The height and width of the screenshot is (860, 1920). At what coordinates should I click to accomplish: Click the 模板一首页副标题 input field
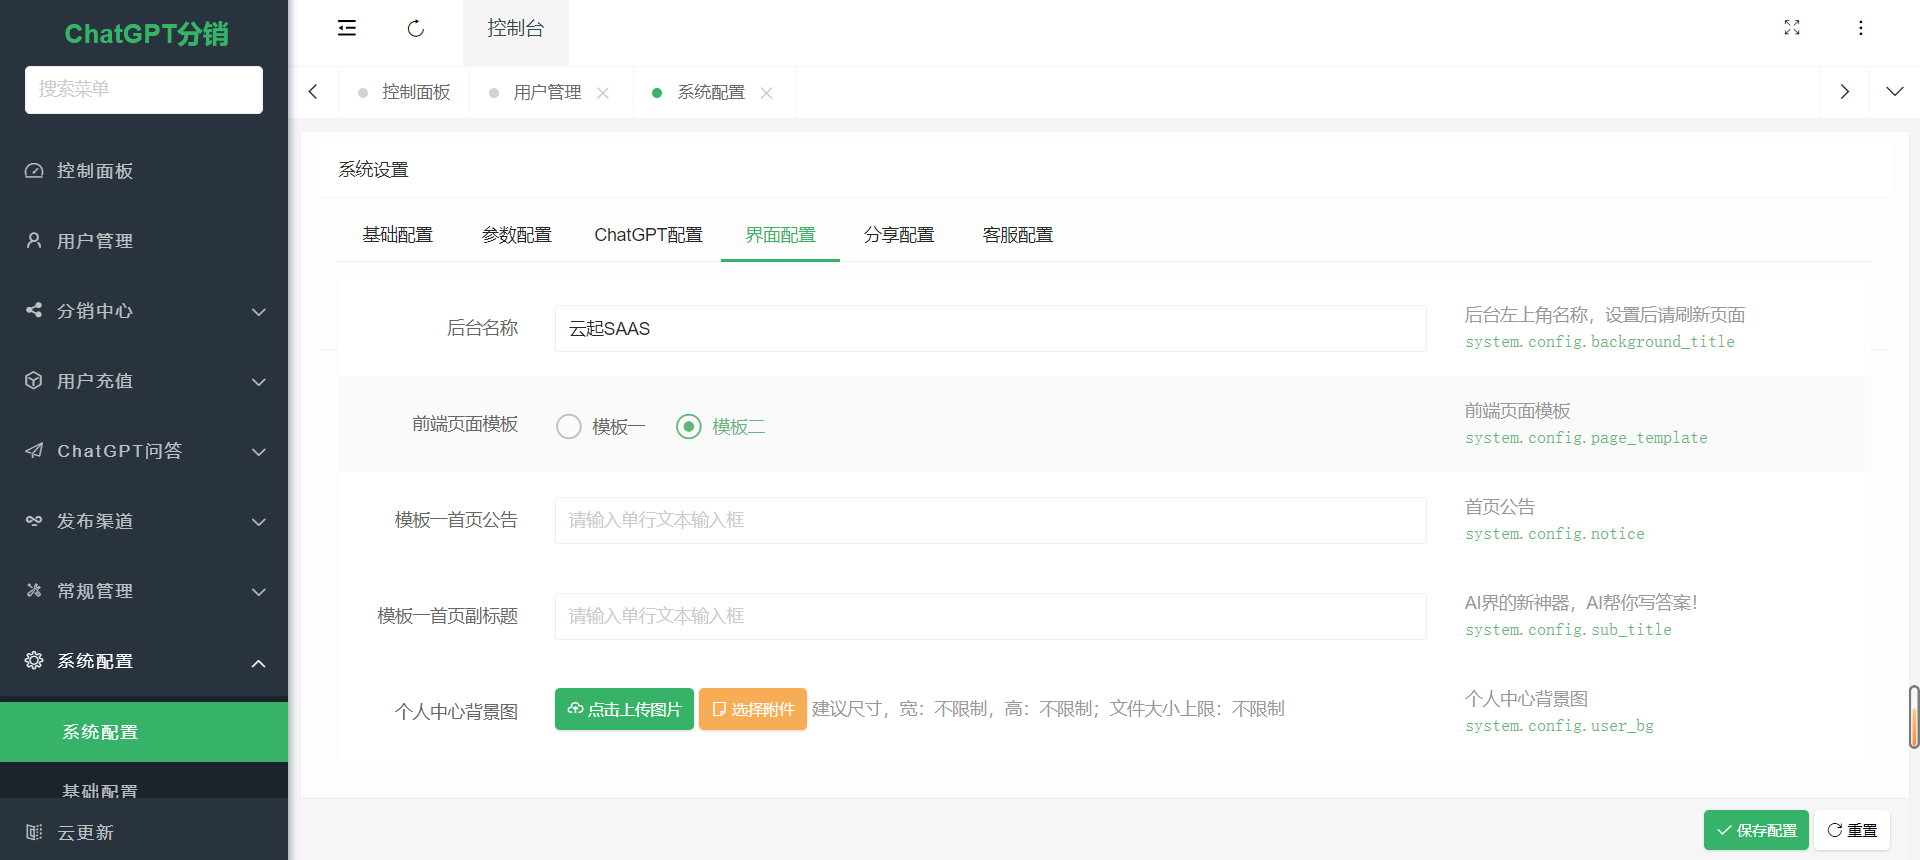click(x=991, y=616)
